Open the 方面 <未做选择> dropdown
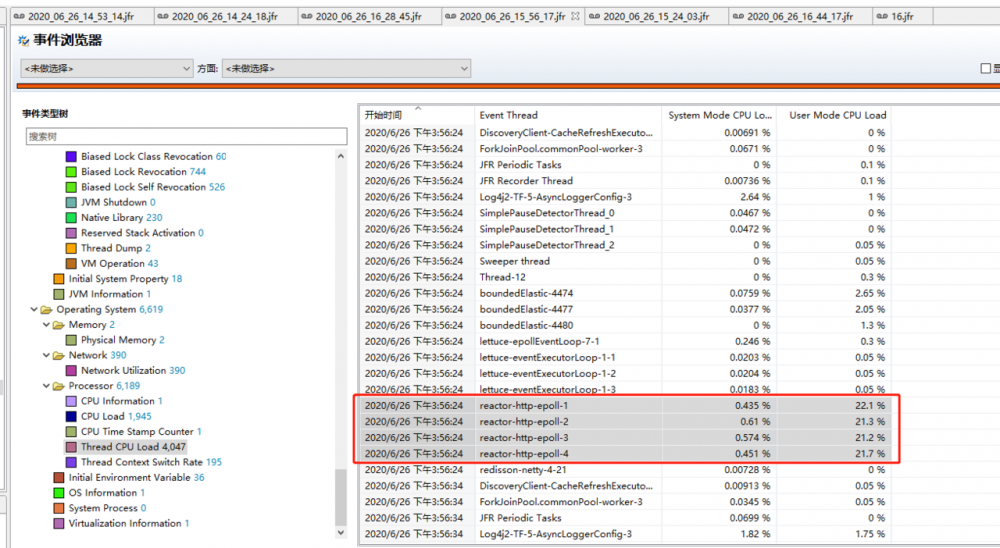Viewport: 1000px width, 548px height. point(346,68)
